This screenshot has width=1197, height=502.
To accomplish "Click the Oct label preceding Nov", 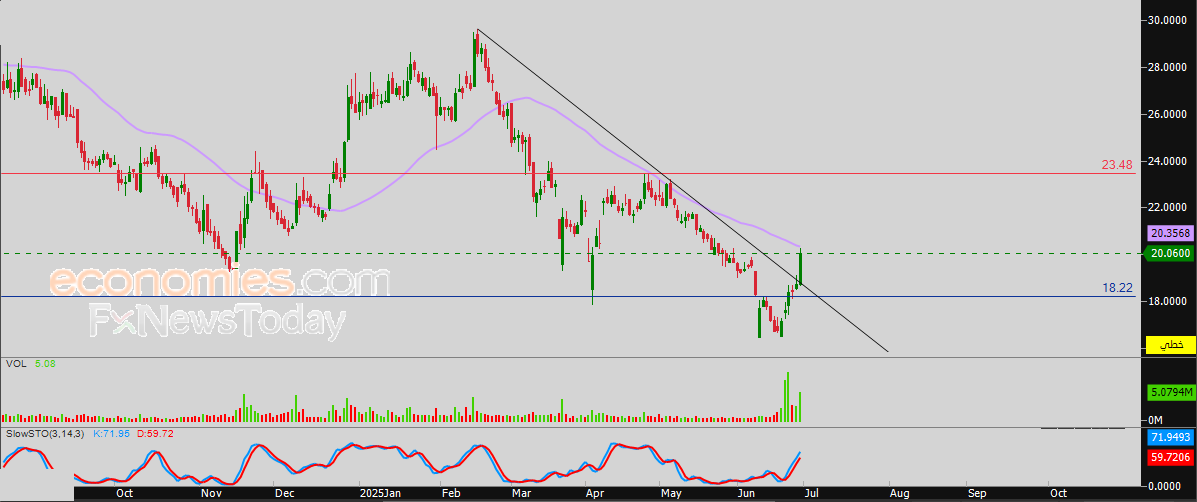I will [x=126, y=494].
